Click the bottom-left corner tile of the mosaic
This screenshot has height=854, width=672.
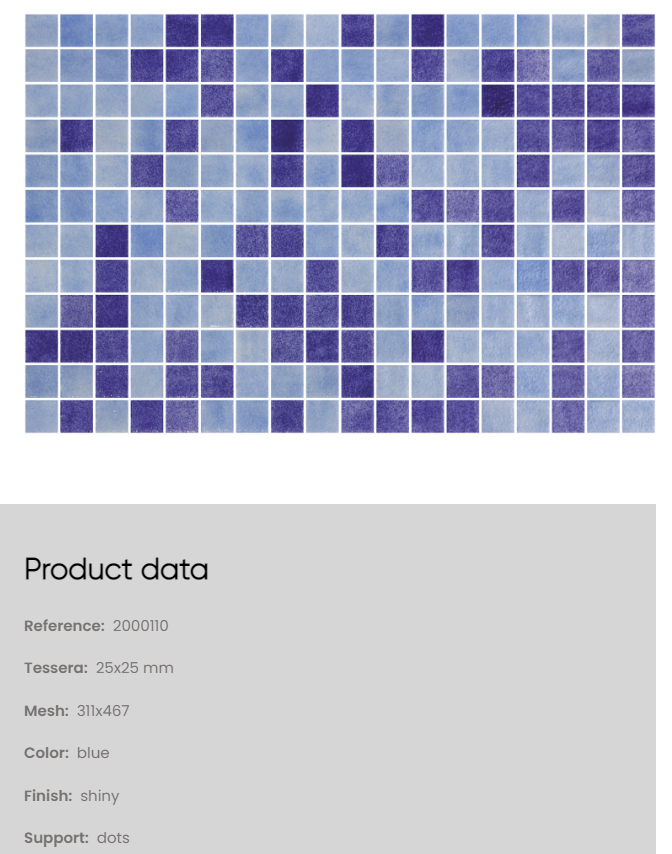tap(41, 416)
